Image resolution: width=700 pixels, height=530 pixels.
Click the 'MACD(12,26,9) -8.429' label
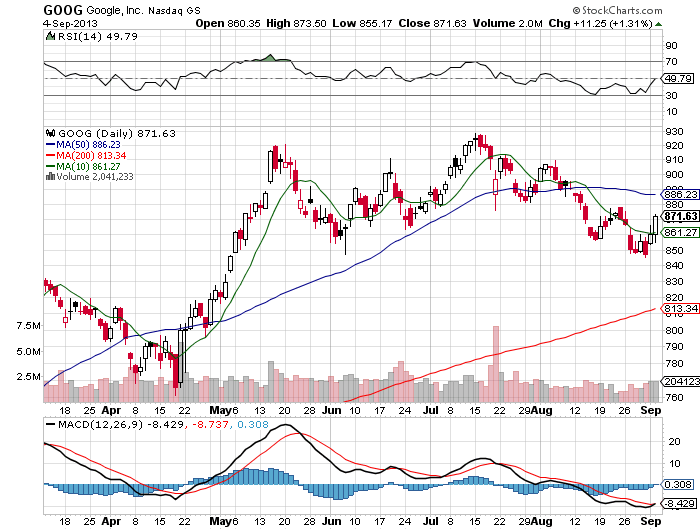click(x=121, y=424)
